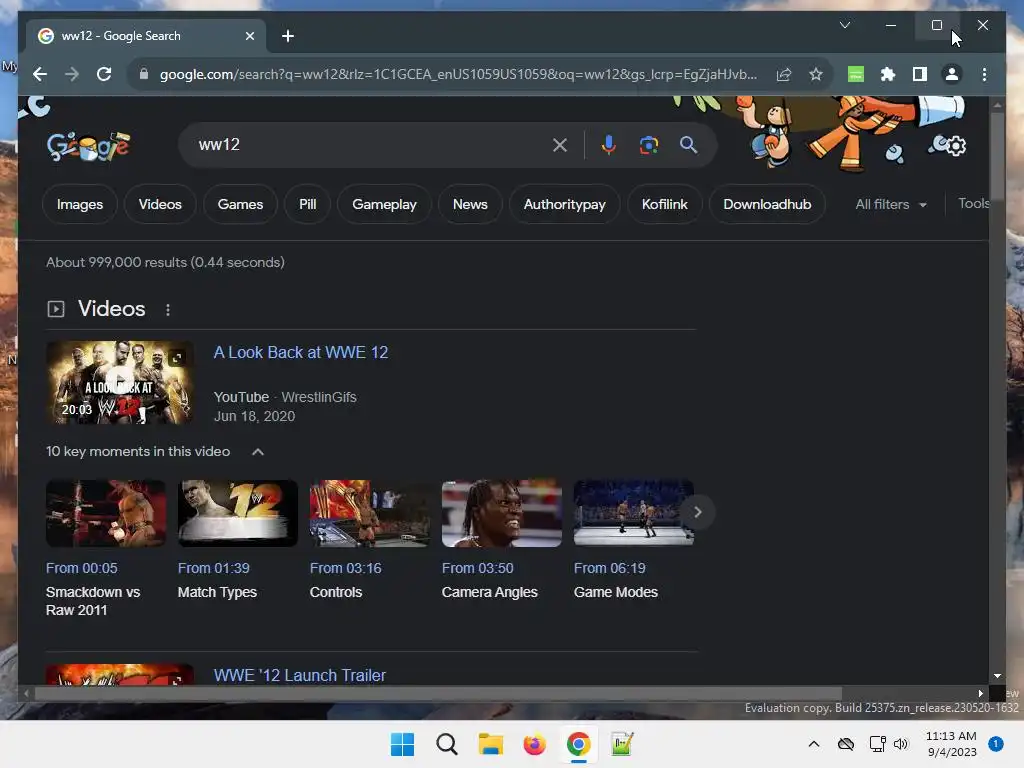Switch to News results

470,204
